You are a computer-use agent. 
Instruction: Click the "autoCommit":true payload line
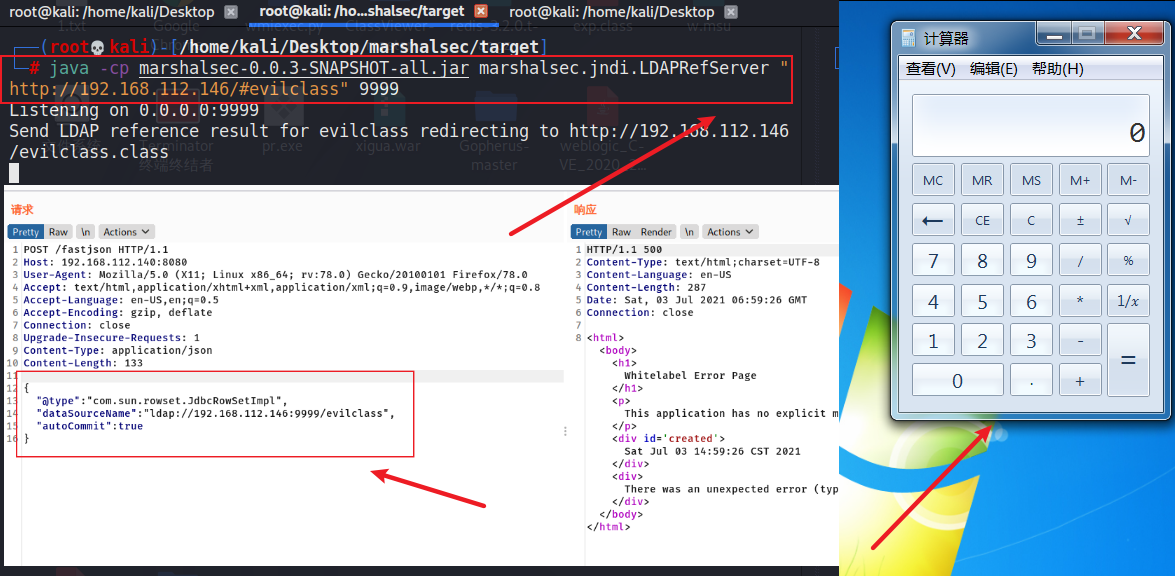[89, 426]
